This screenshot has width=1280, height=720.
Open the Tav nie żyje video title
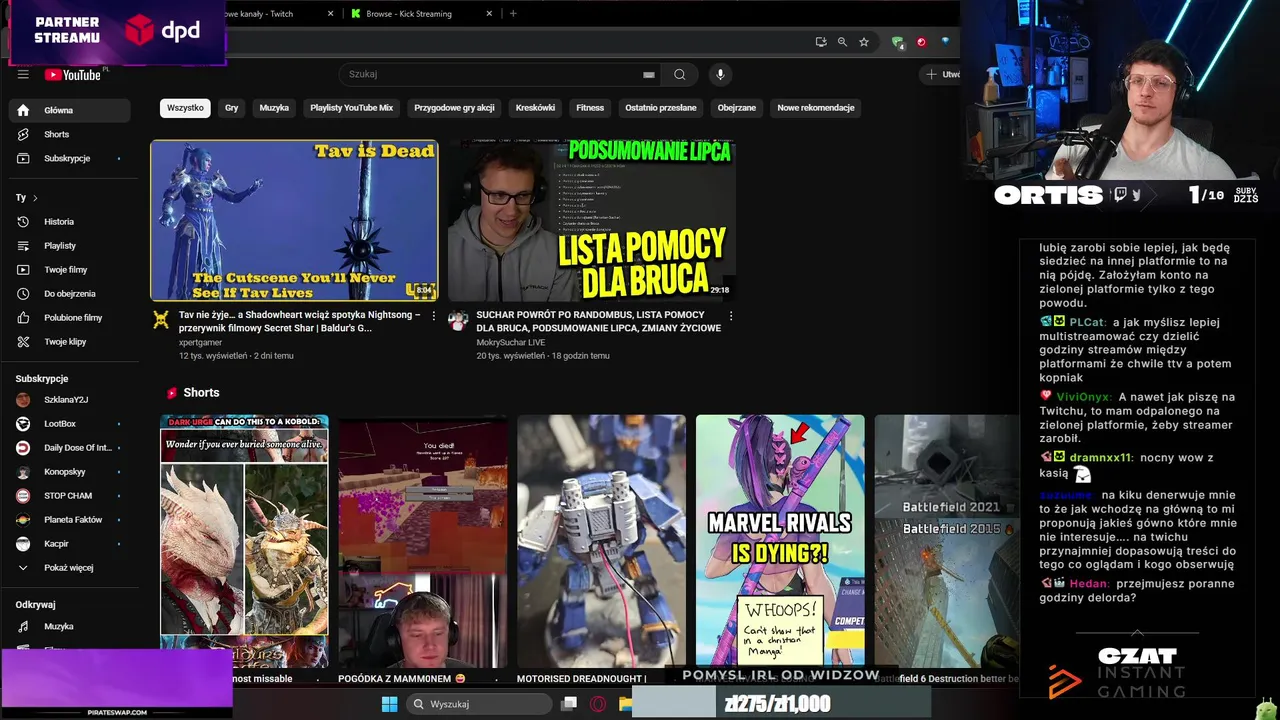click(x=299, y=321)
